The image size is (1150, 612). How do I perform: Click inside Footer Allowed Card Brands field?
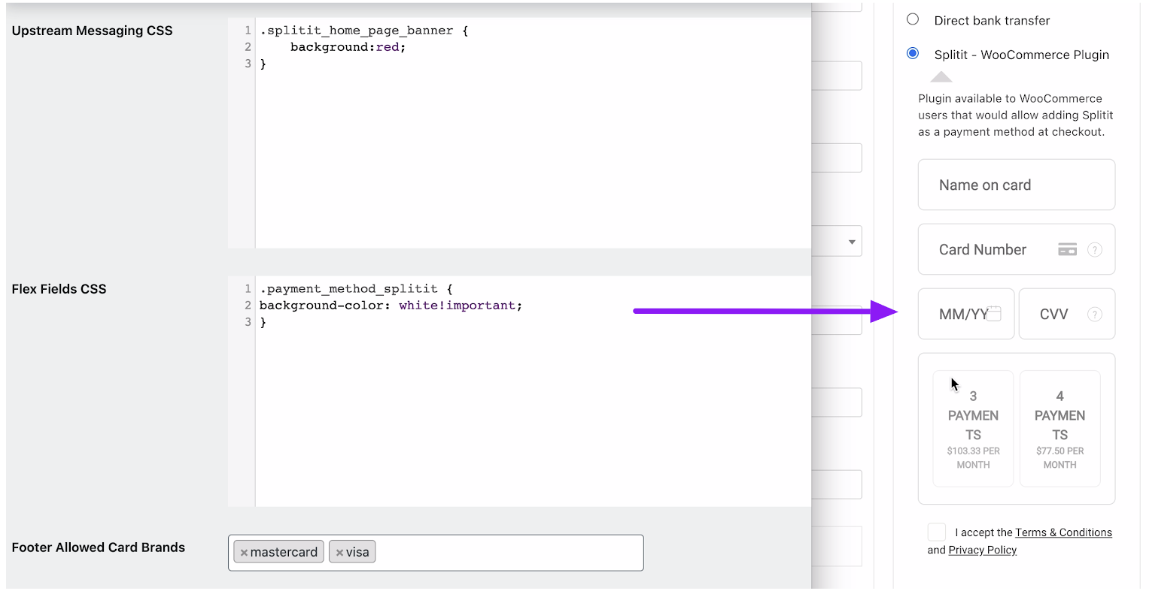coord(436,553)
